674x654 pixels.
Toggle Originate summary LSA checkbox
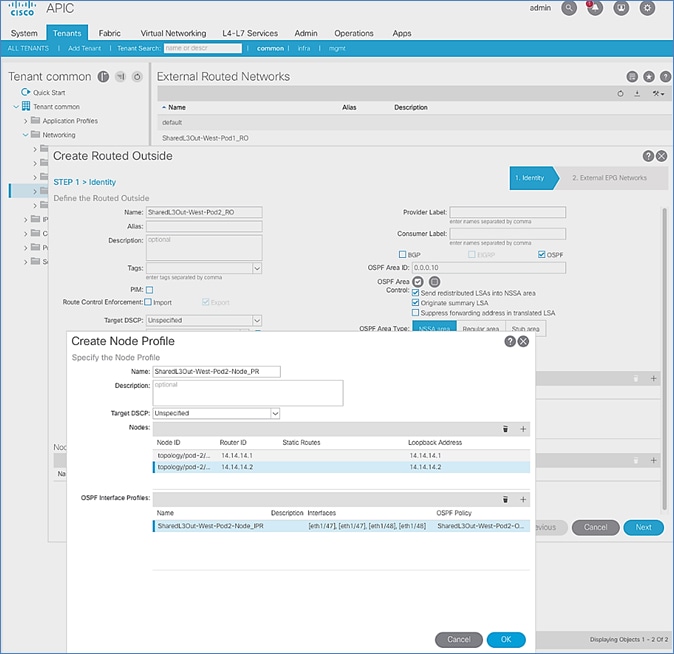pos(416,302)
